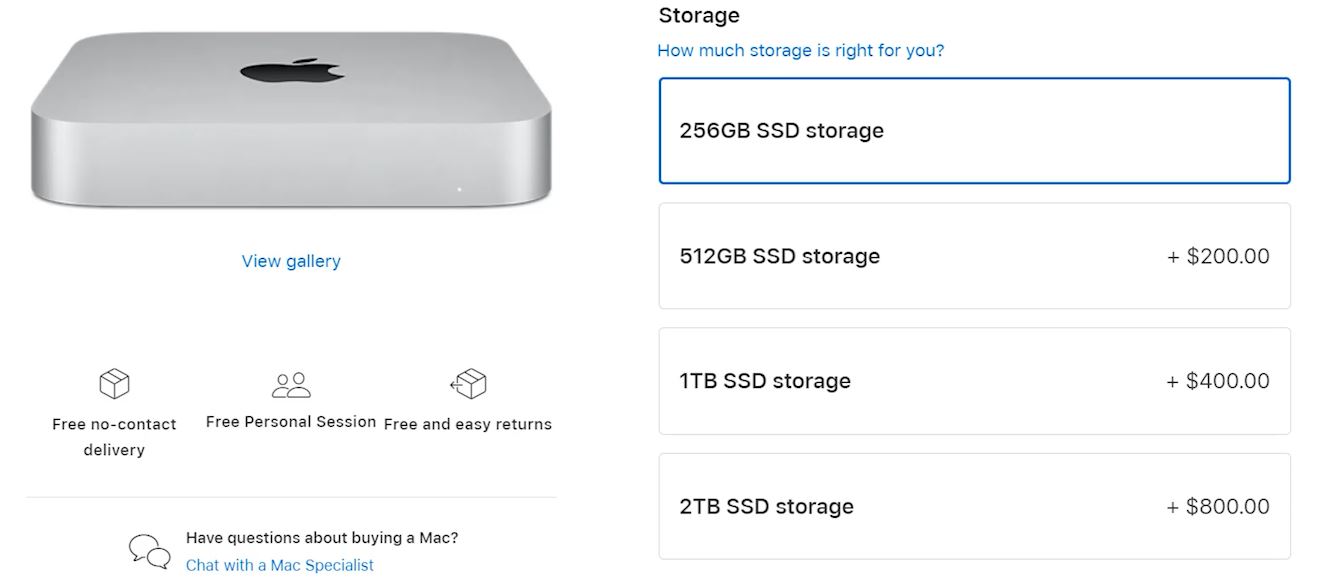Click the chat speech bubbles icon

[149, 550]
